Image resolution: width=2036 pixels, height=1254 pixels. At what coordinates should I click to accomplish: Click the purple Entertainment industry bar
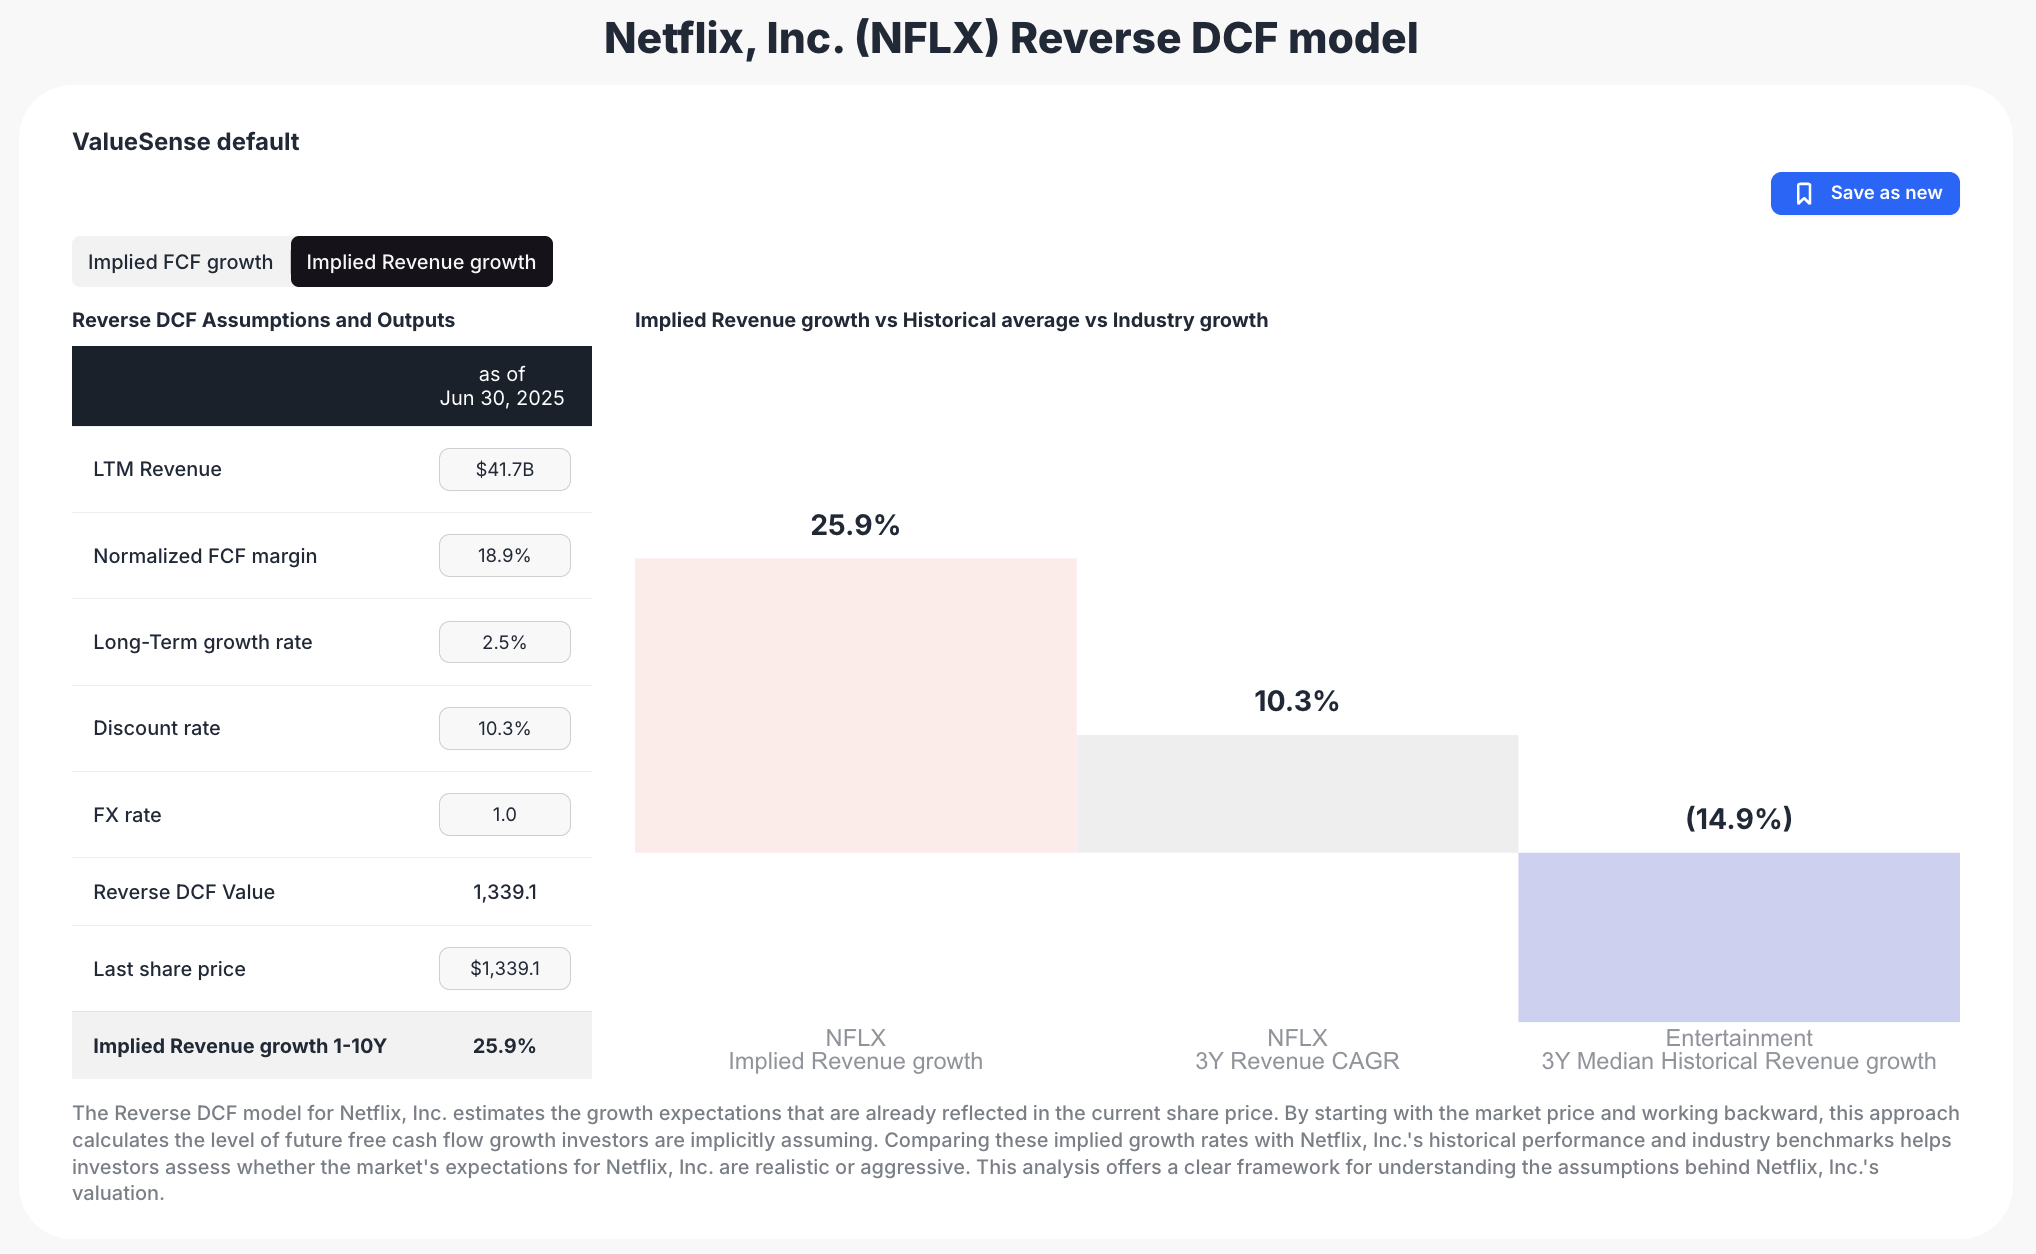pyautogui.click(x=1738, y=937)
